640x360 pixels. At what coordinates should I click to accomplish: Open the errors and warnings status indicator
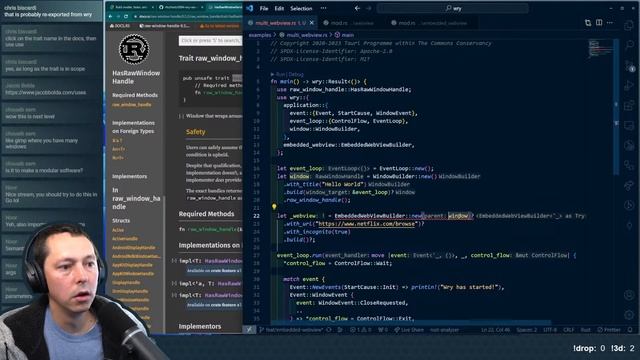click(361, 330)
